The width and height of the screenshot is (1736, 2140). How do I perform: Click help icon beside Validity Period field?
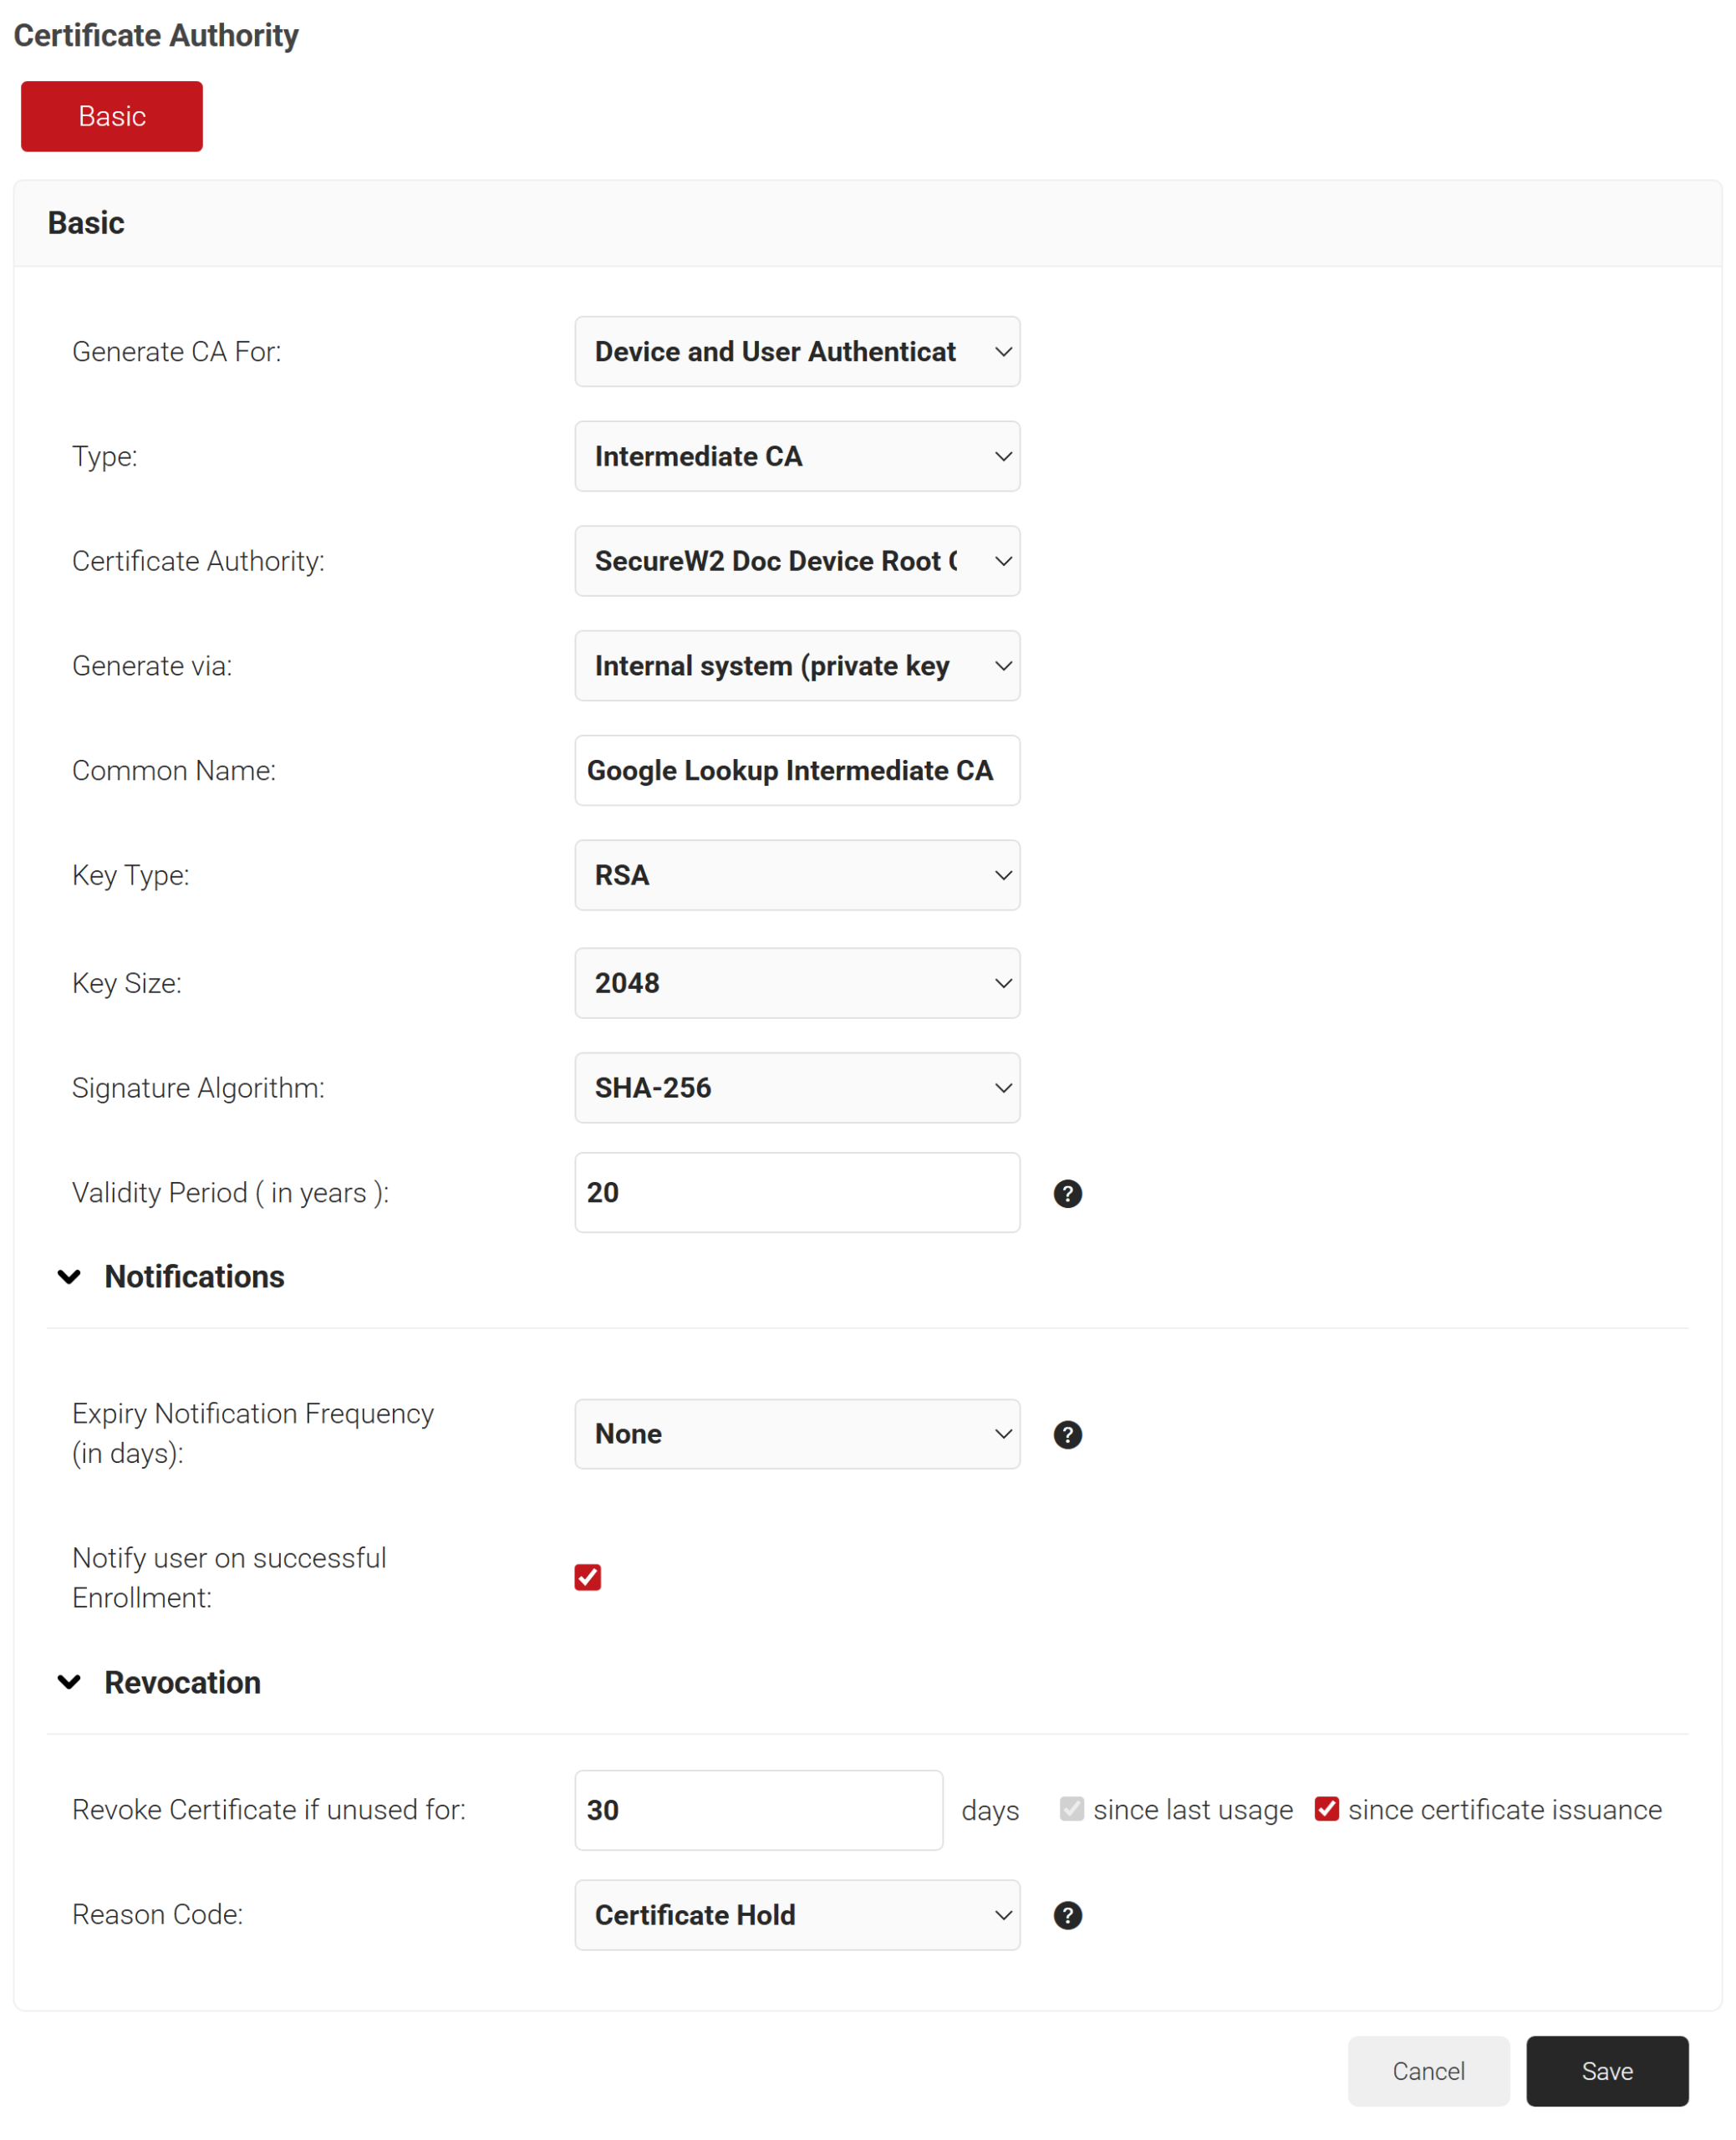1067,1193
